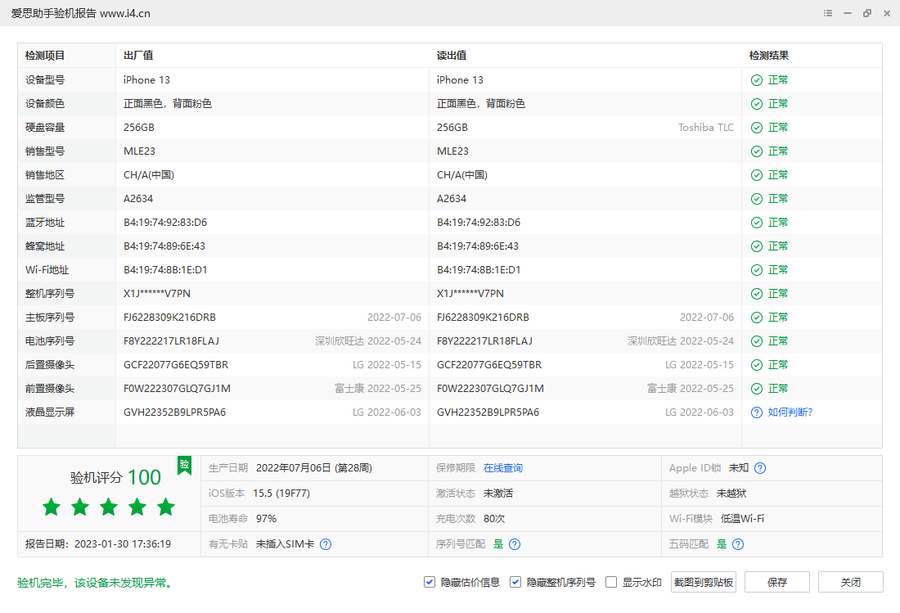Image resolution: width=900 pixels, height=613 pixels.
Task: Click the 验机评分 100 score
Action: pos(115,477)
